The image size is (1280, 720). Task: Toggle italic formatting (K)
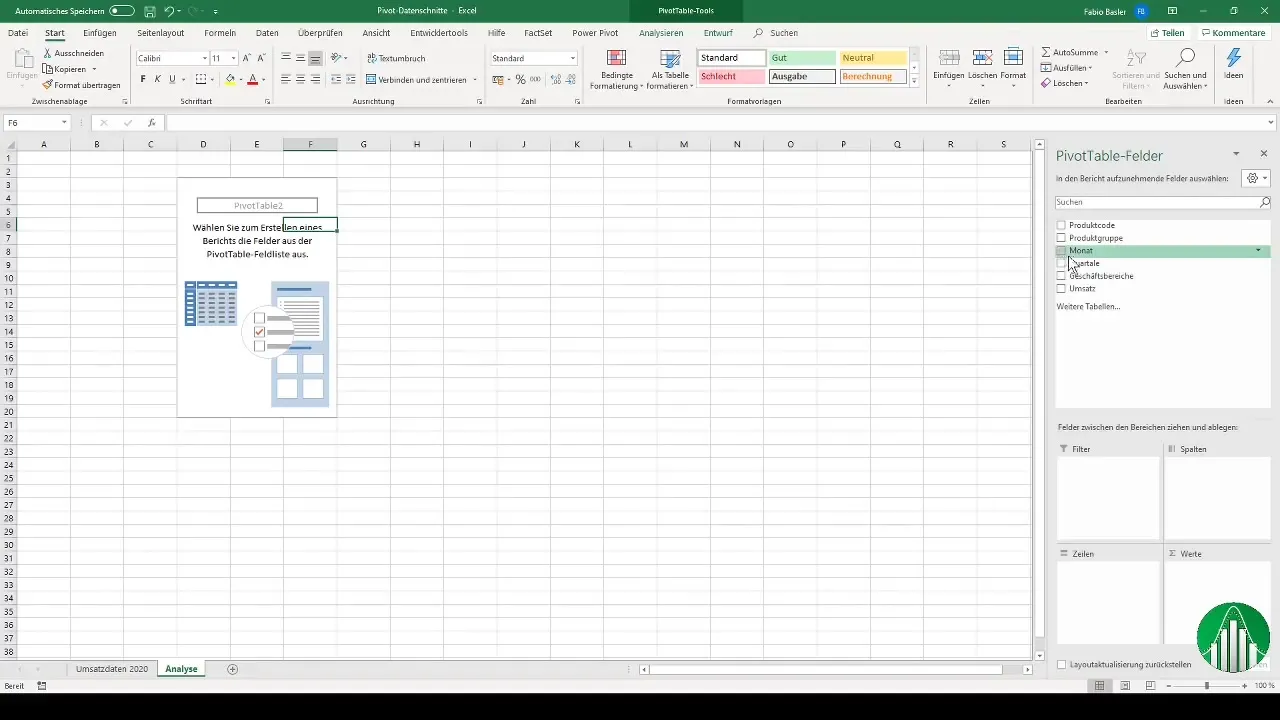pyautogui.click(x=158, y=79)
